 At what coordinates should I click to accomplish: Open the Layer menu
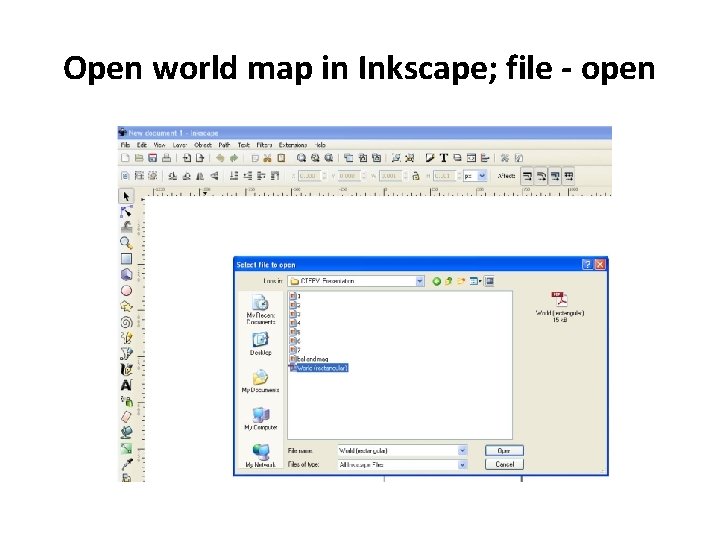coord(180,145)
